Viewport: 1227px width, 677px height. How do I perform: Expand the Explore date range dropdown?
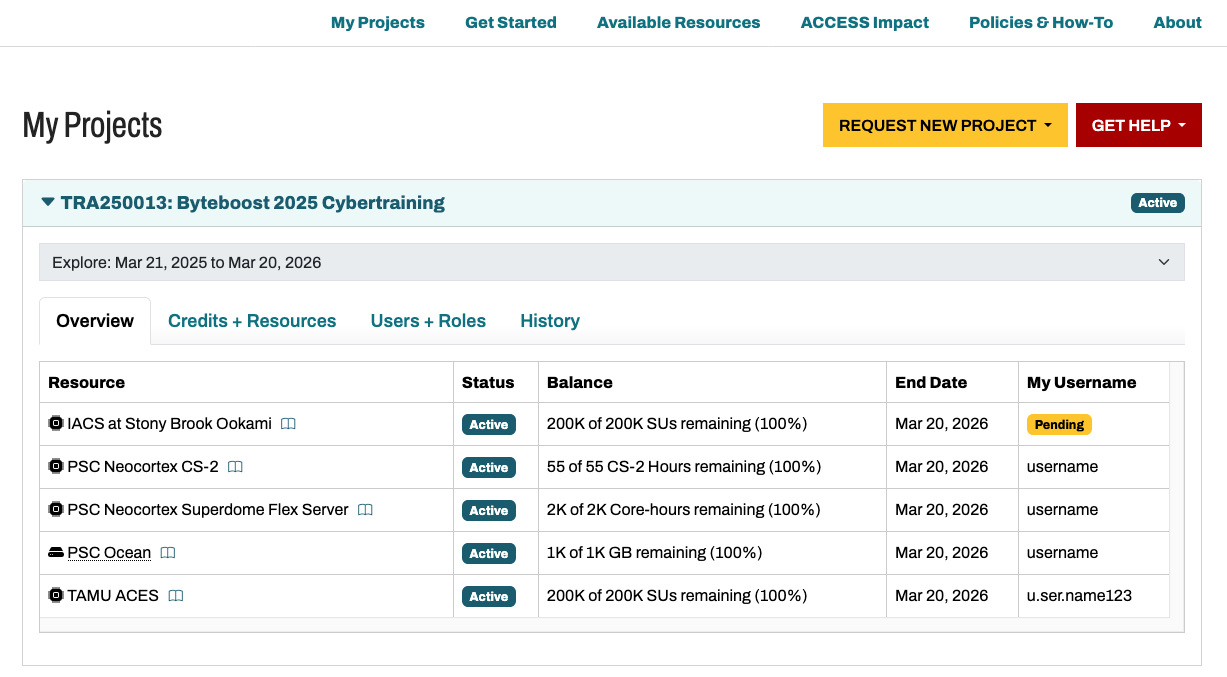click(1163, 262)
